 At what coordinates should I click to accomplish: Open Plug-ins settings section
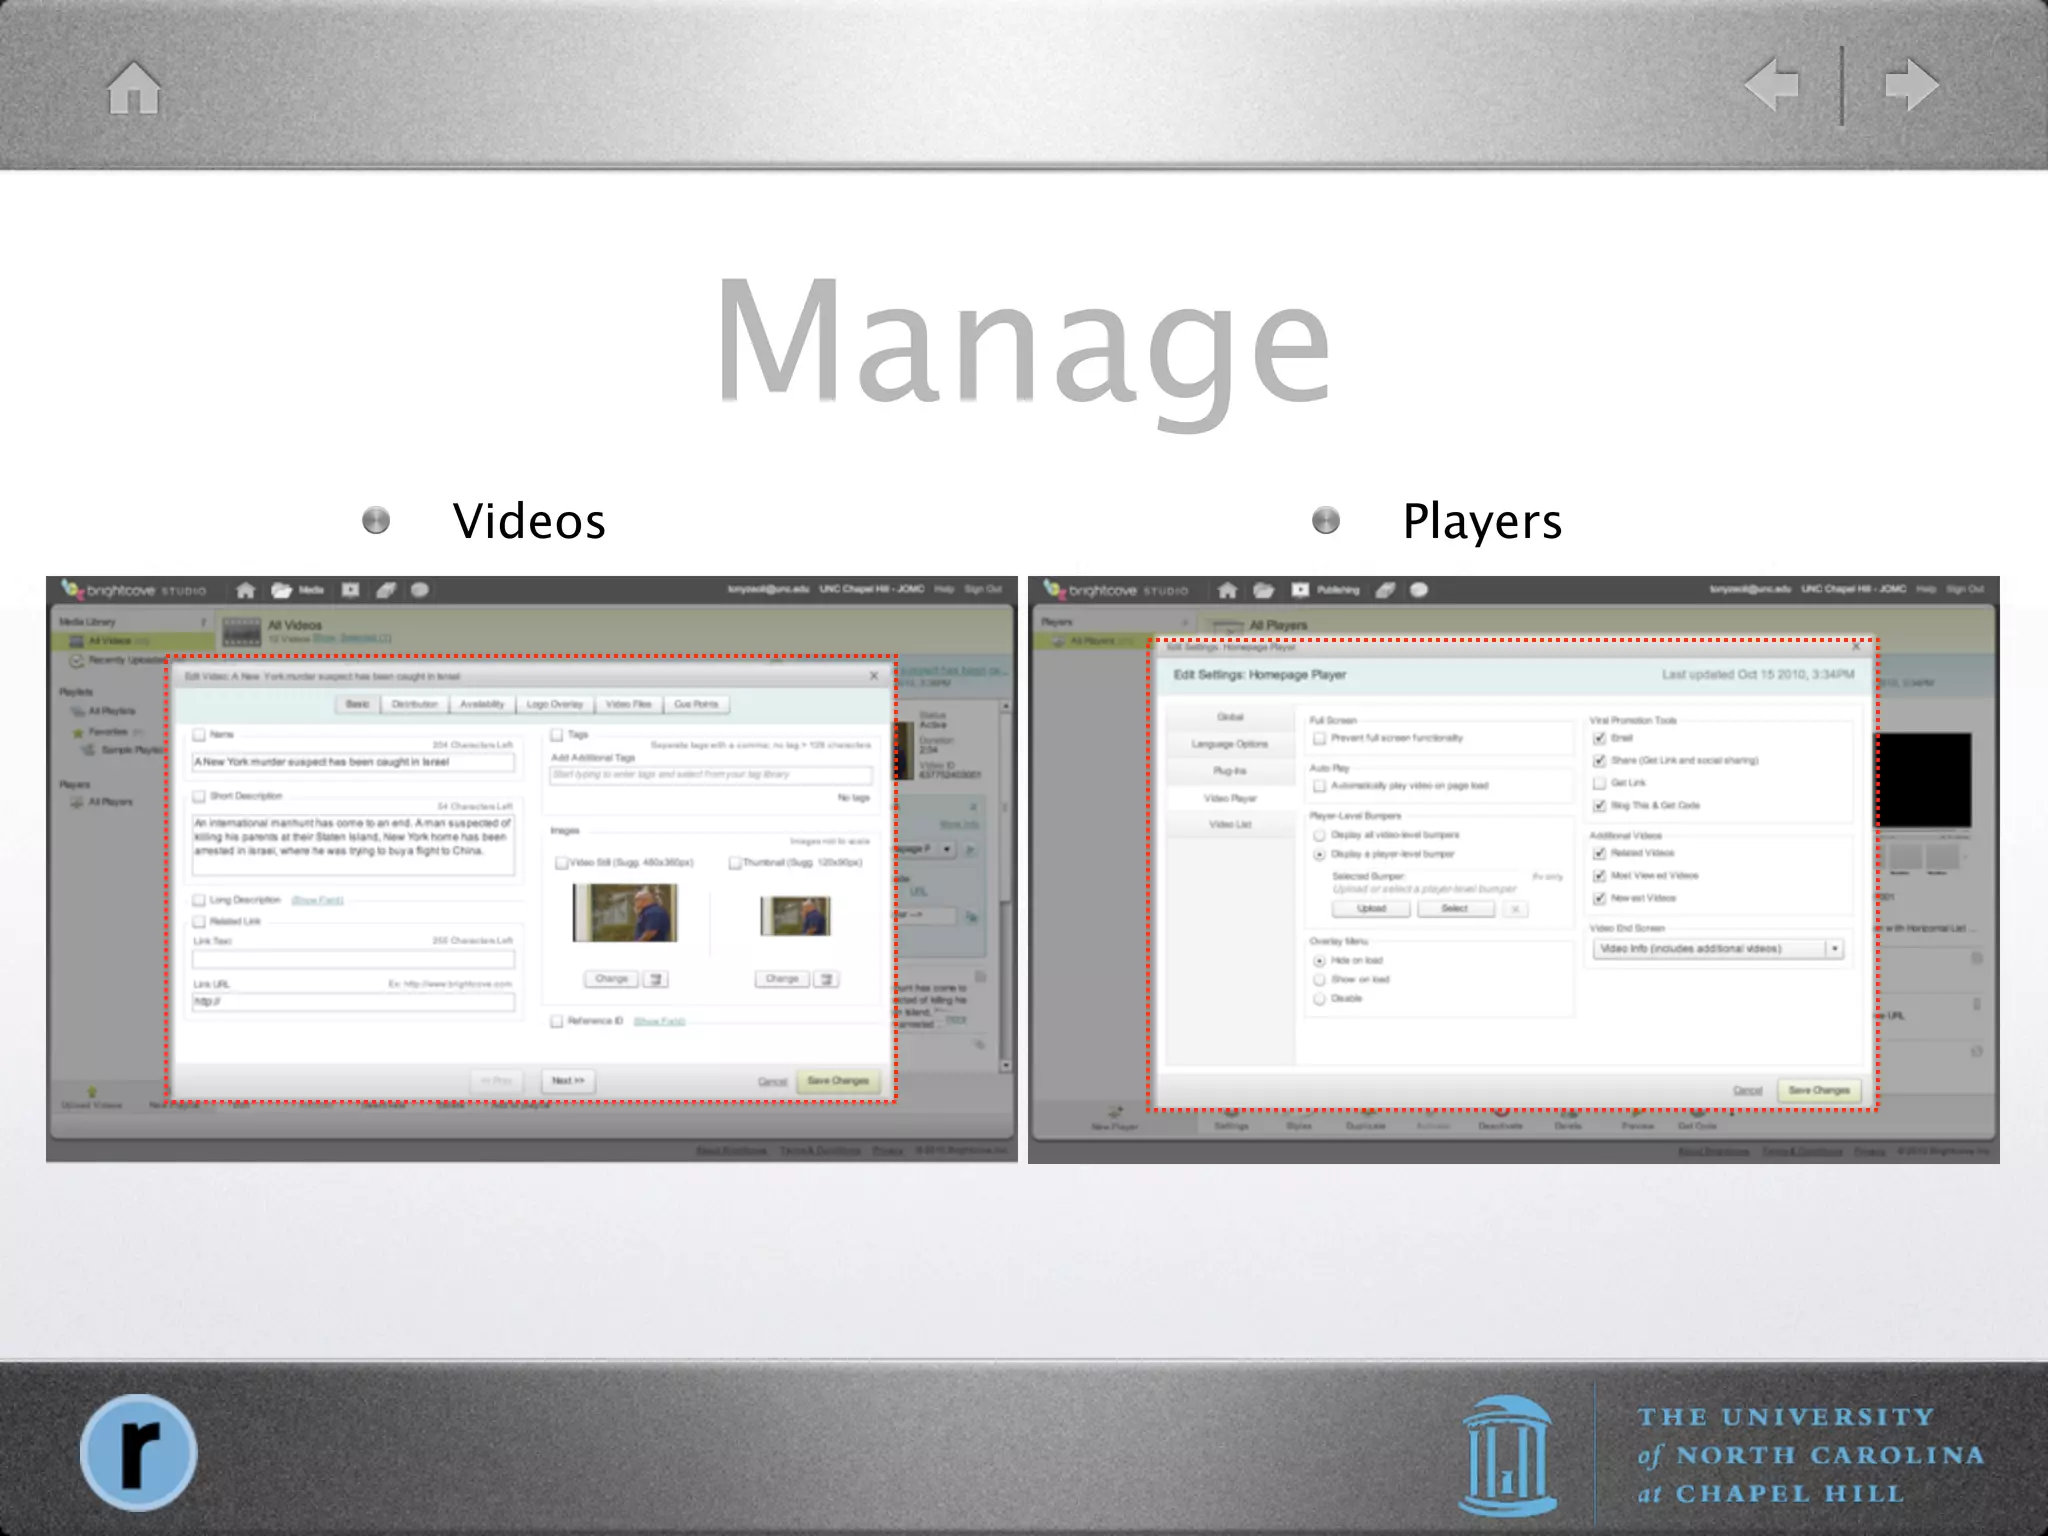[x=1230, y=771]
